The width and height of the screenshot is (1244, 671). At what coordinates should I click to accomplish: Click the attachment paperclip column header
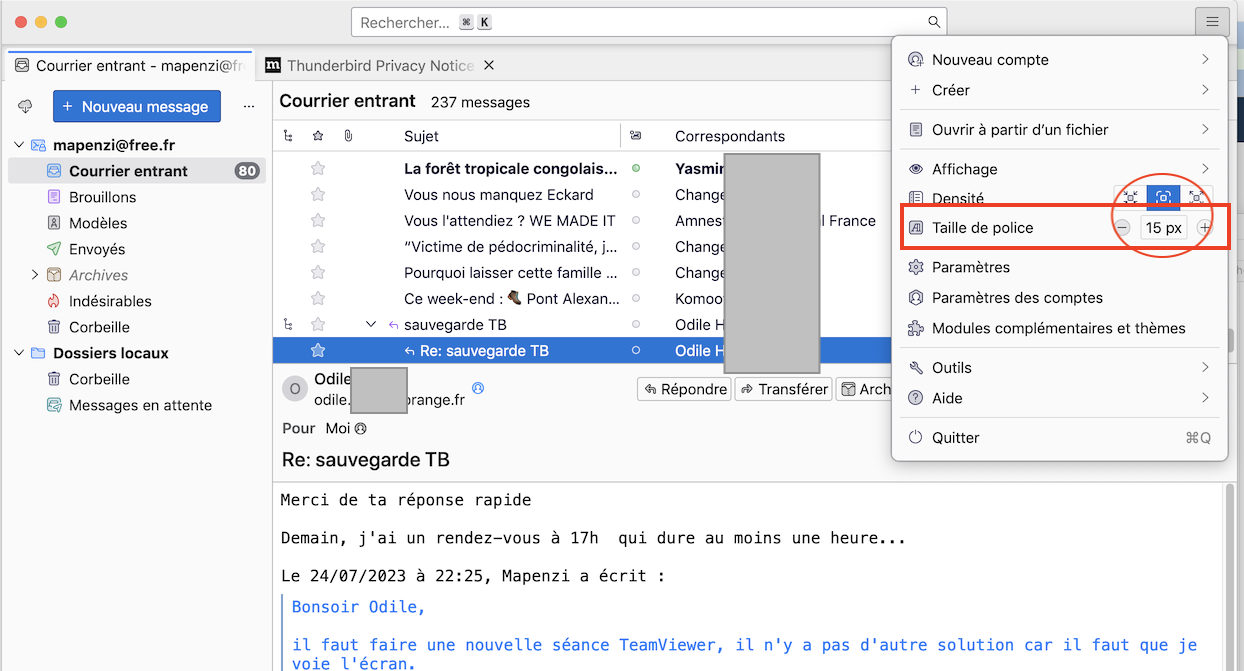click(348, 136)
